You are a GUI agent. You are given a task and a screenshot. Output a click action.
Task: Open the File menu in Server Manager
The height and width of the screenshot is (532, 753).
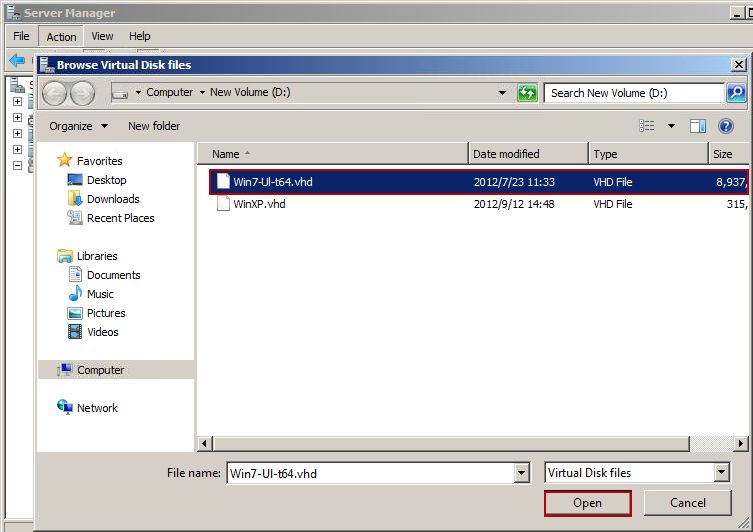[21, 36]
